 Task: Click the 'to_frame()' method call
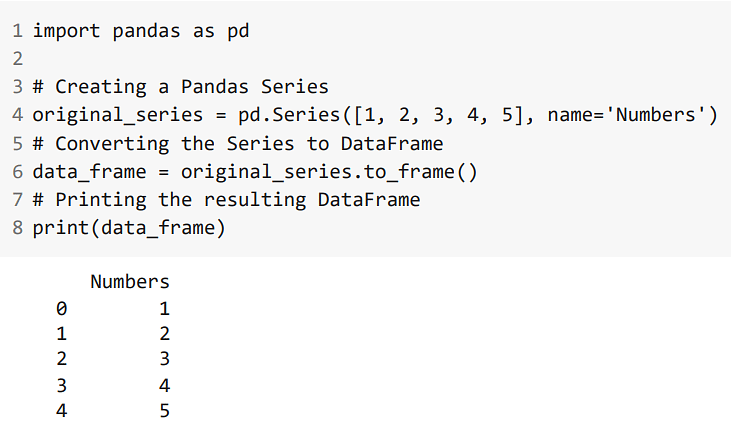(421, 172)
